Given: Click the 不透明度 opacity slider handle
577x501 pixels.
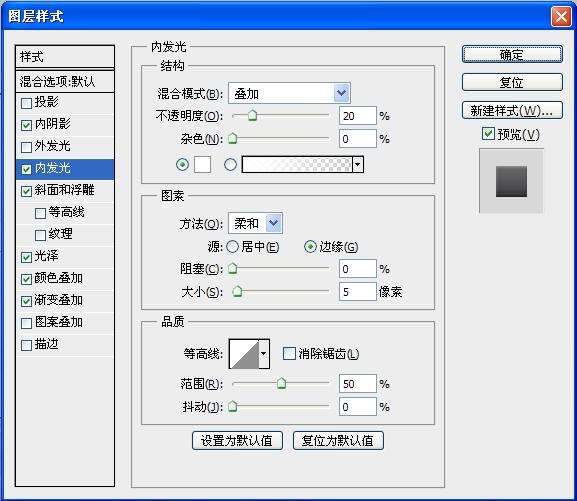Looking at the screenshot, I should point(252,116).
